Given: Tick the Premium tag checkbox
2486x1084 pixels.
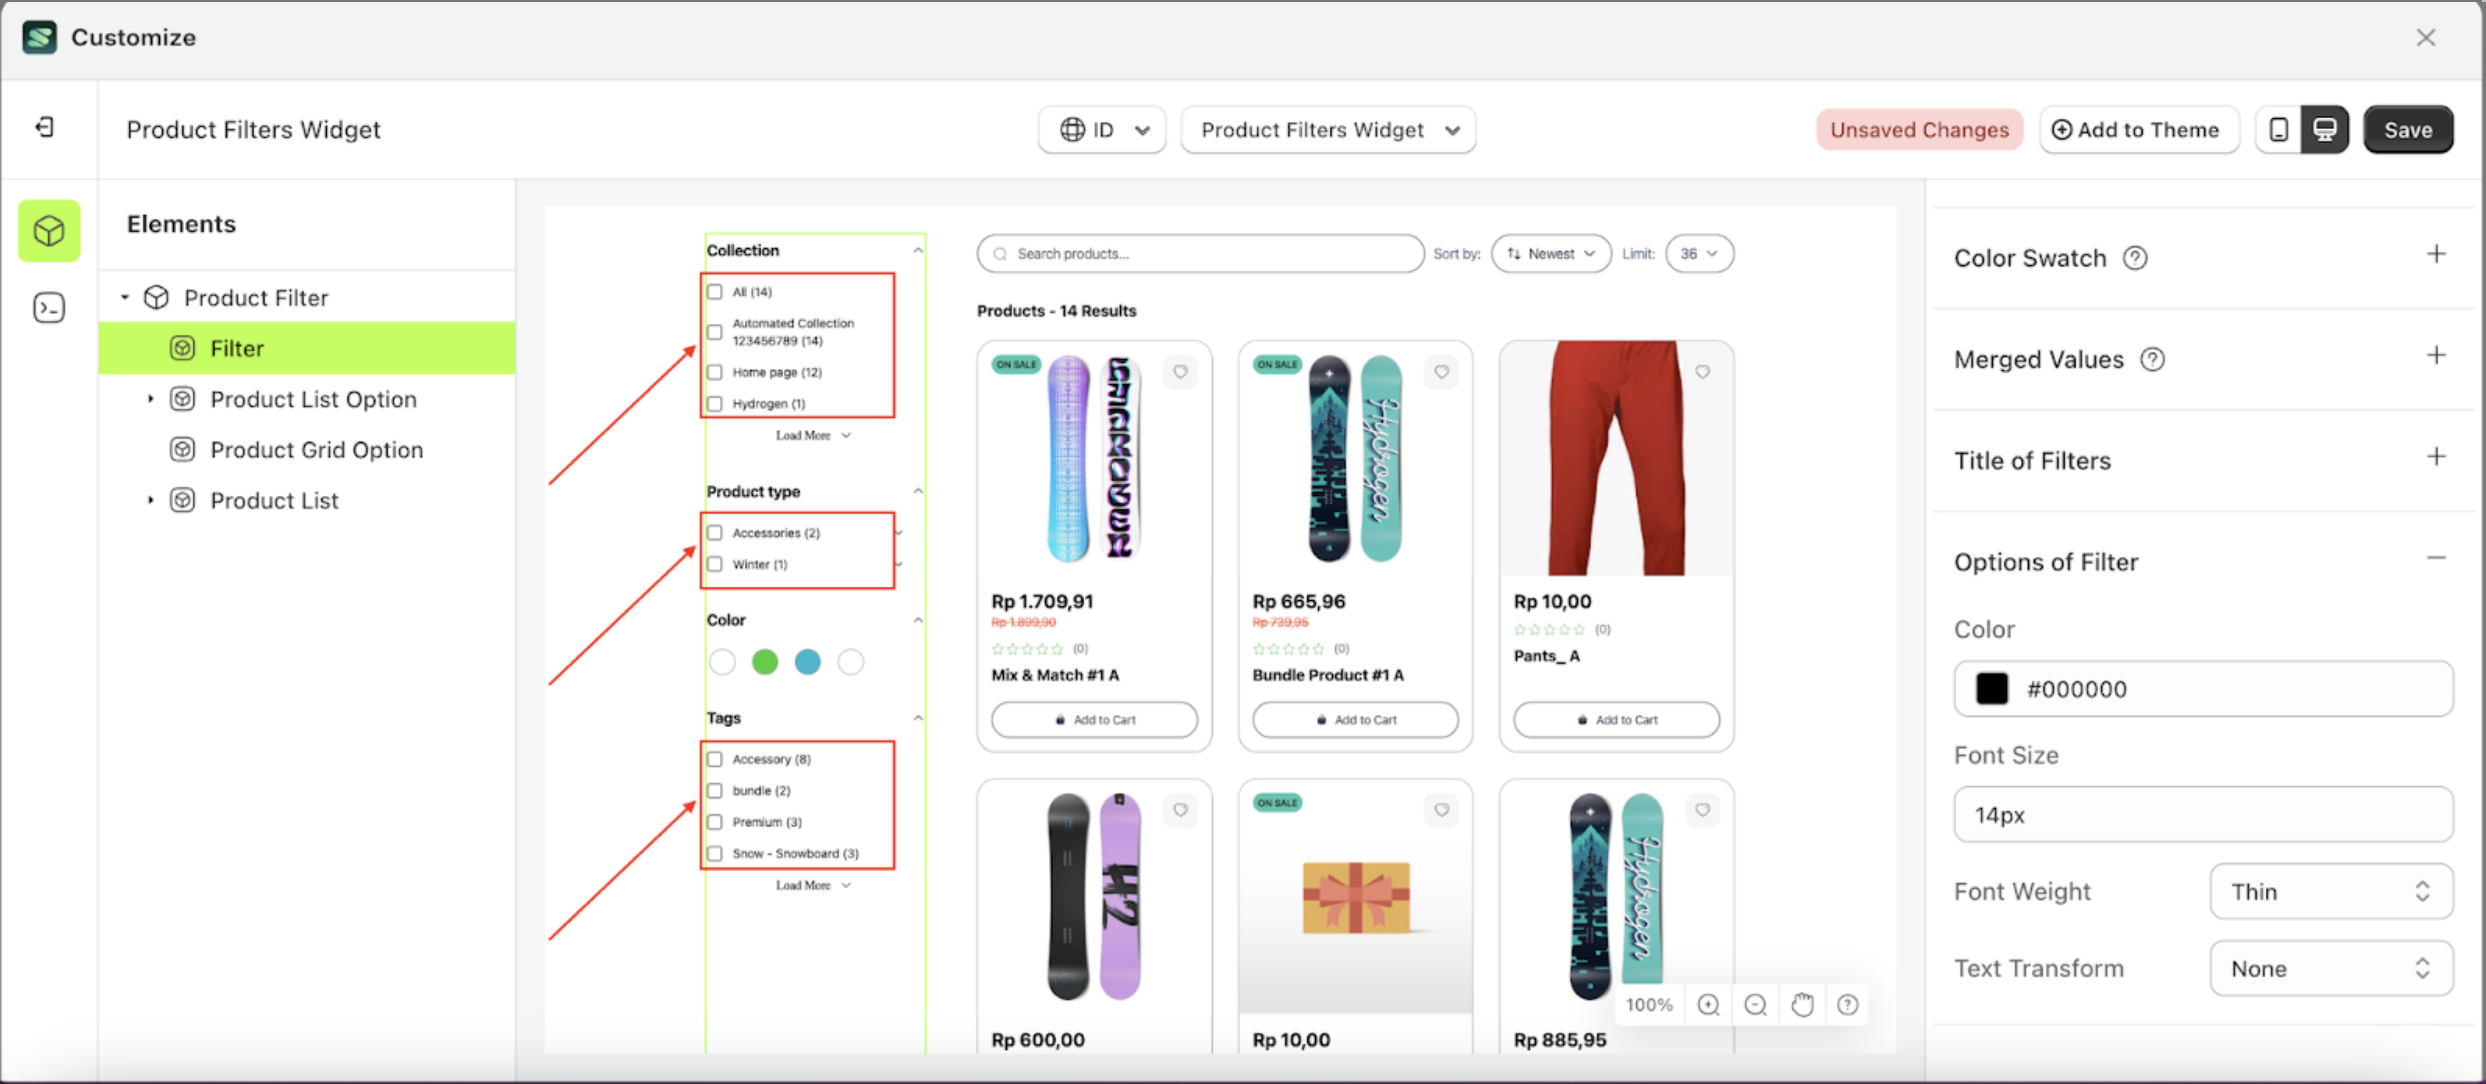Looking at the screenshot, I should (x=715, y=822).
